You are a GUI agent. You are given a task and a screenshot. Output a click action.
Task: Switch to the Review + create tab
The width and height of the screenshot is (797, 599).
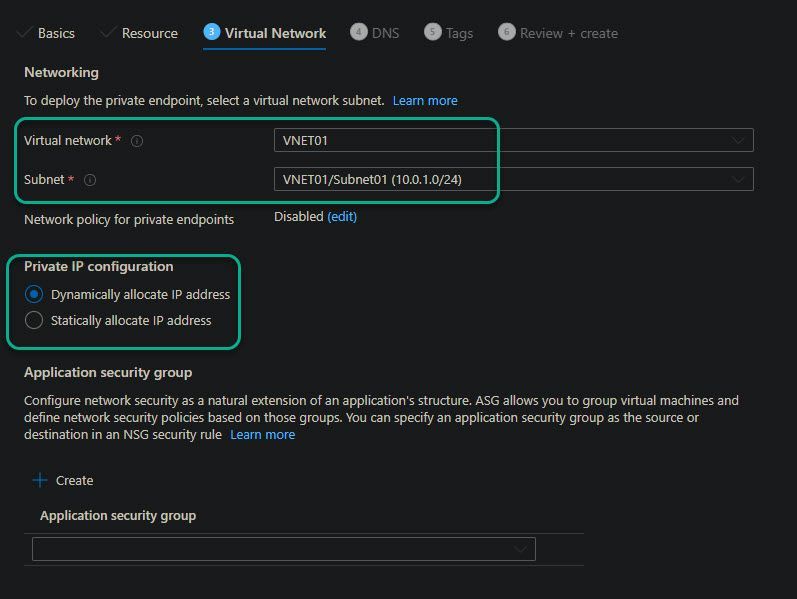(568, 33)
